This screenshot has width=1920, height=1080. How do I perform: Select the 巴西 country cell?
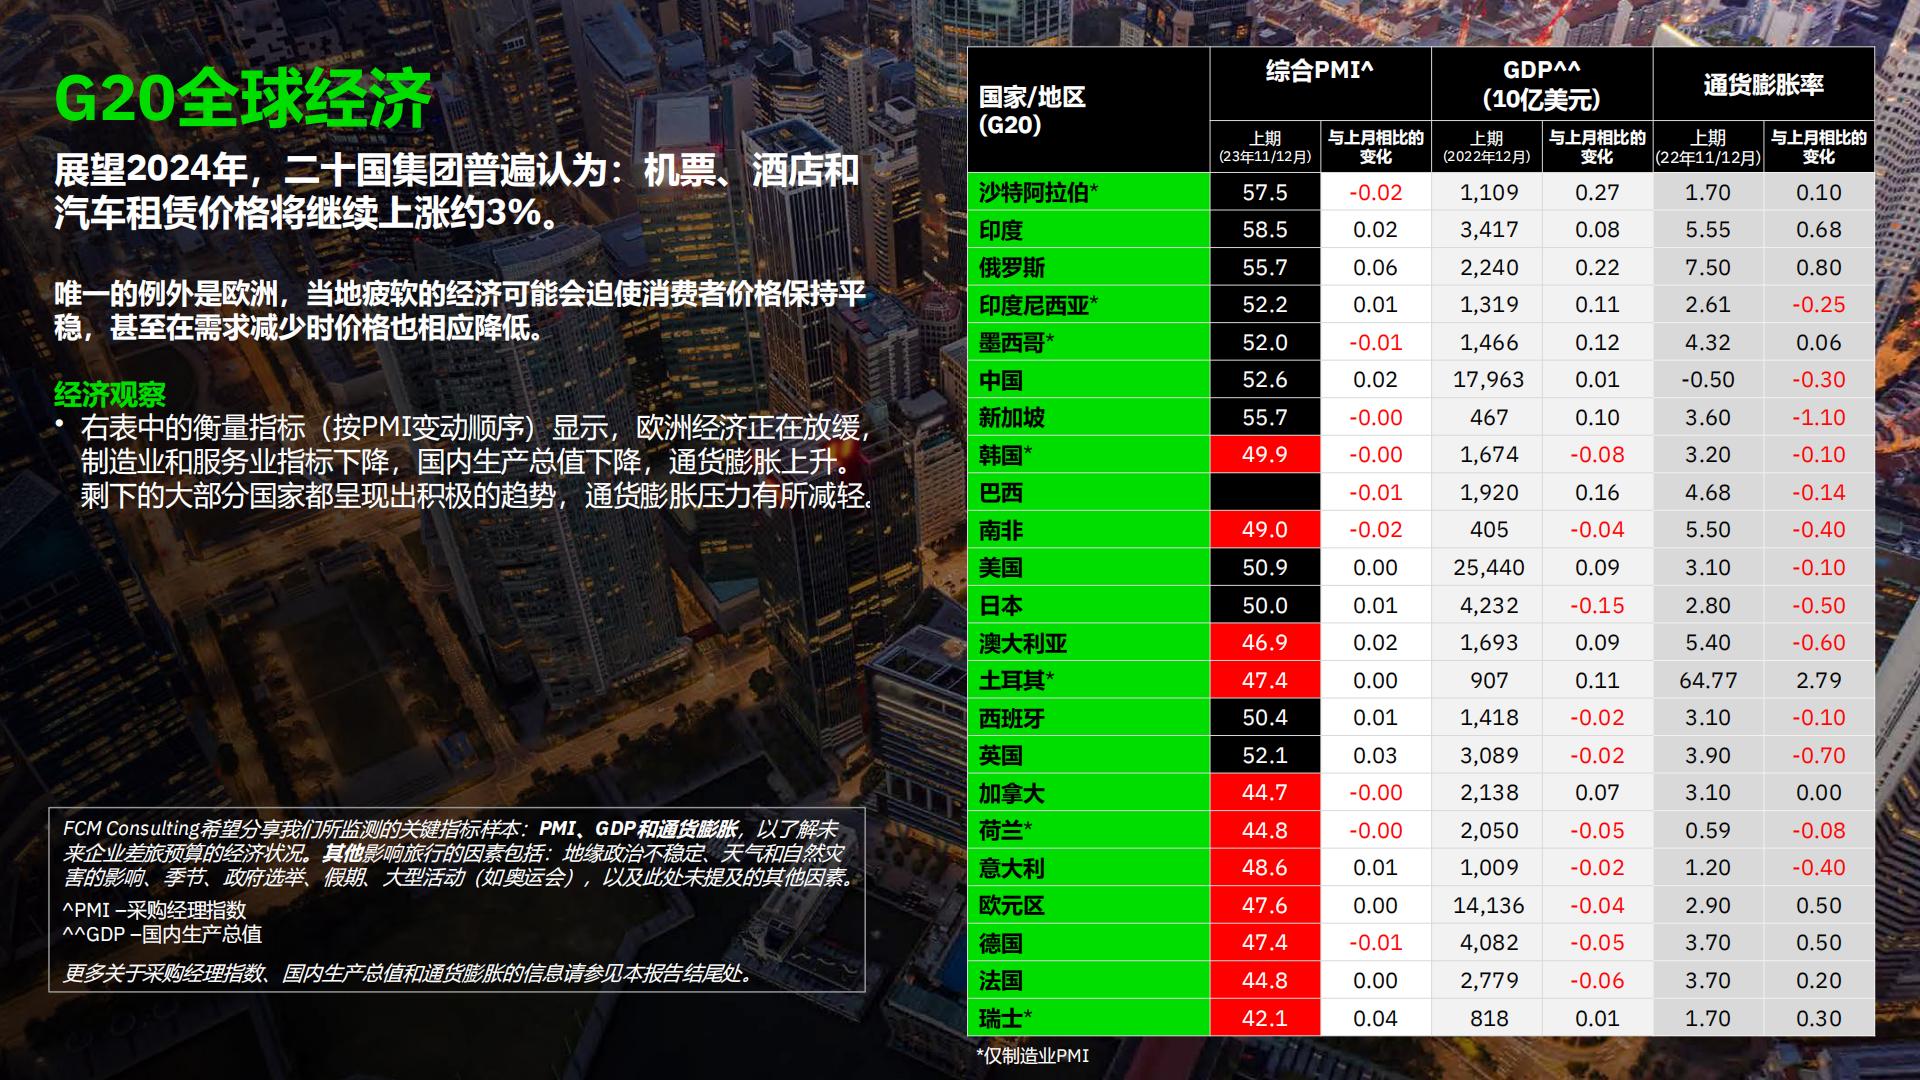click(1089, 492)
